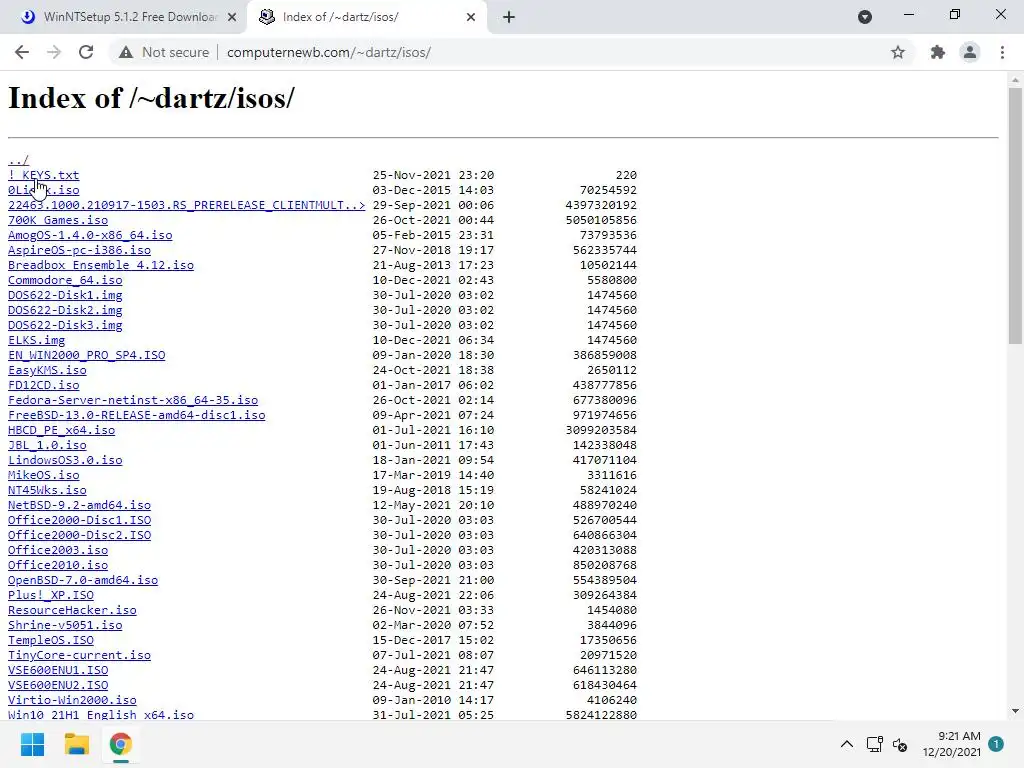Viewport: 1024px width, 768px height.
Task: Download Office2000-Disc1.ISO
Action: 79,520
